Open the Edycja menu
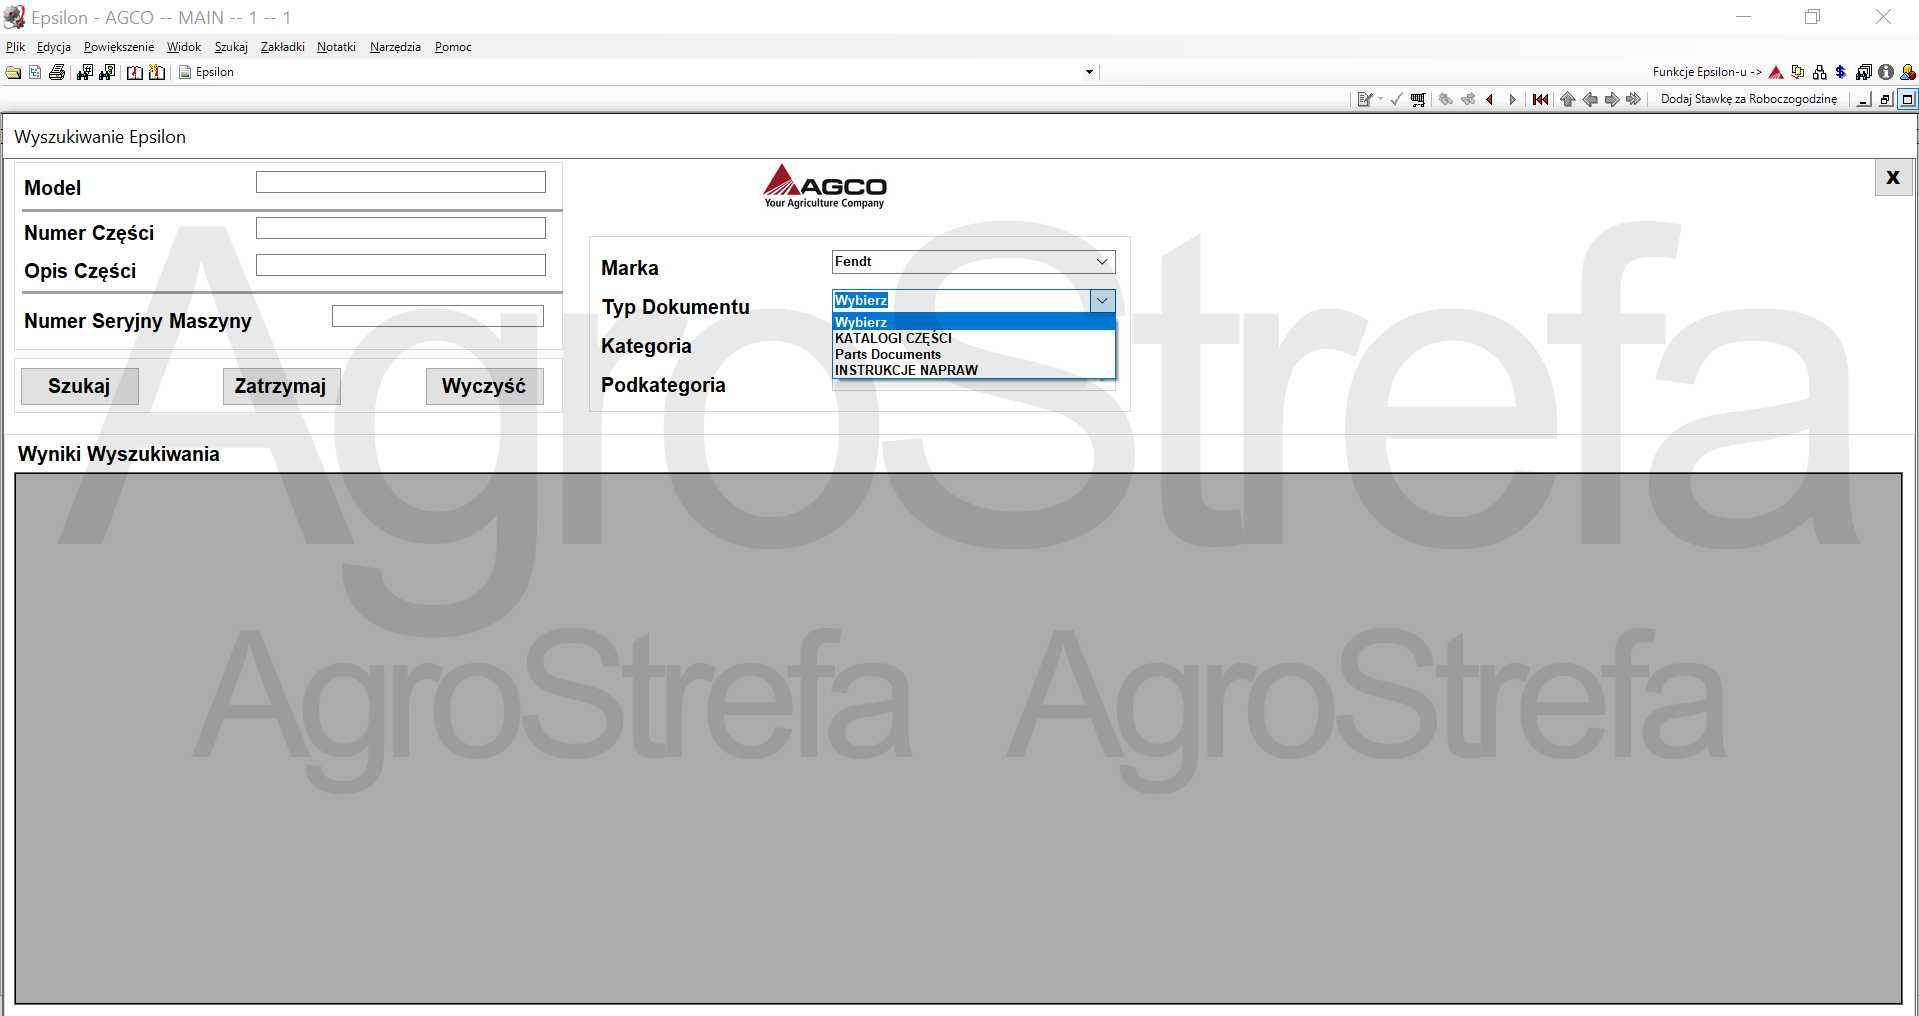1919x1016 pixels. click(54, 47)
